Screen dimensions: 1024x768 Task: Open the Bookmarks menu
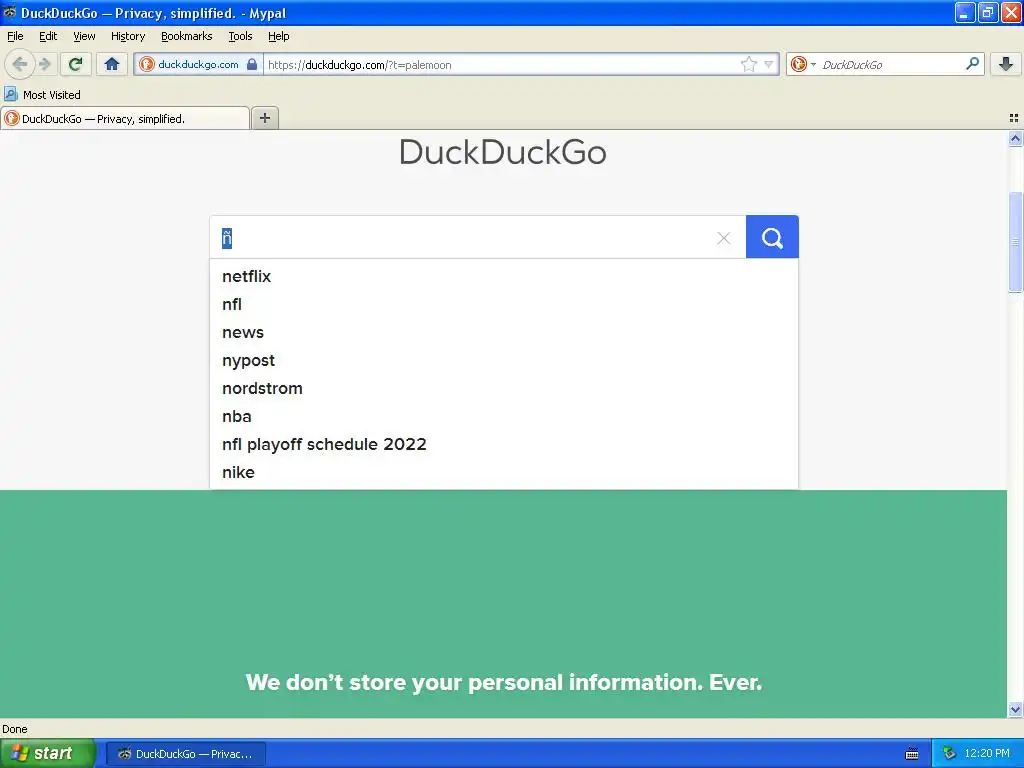(x=187, y=36)
